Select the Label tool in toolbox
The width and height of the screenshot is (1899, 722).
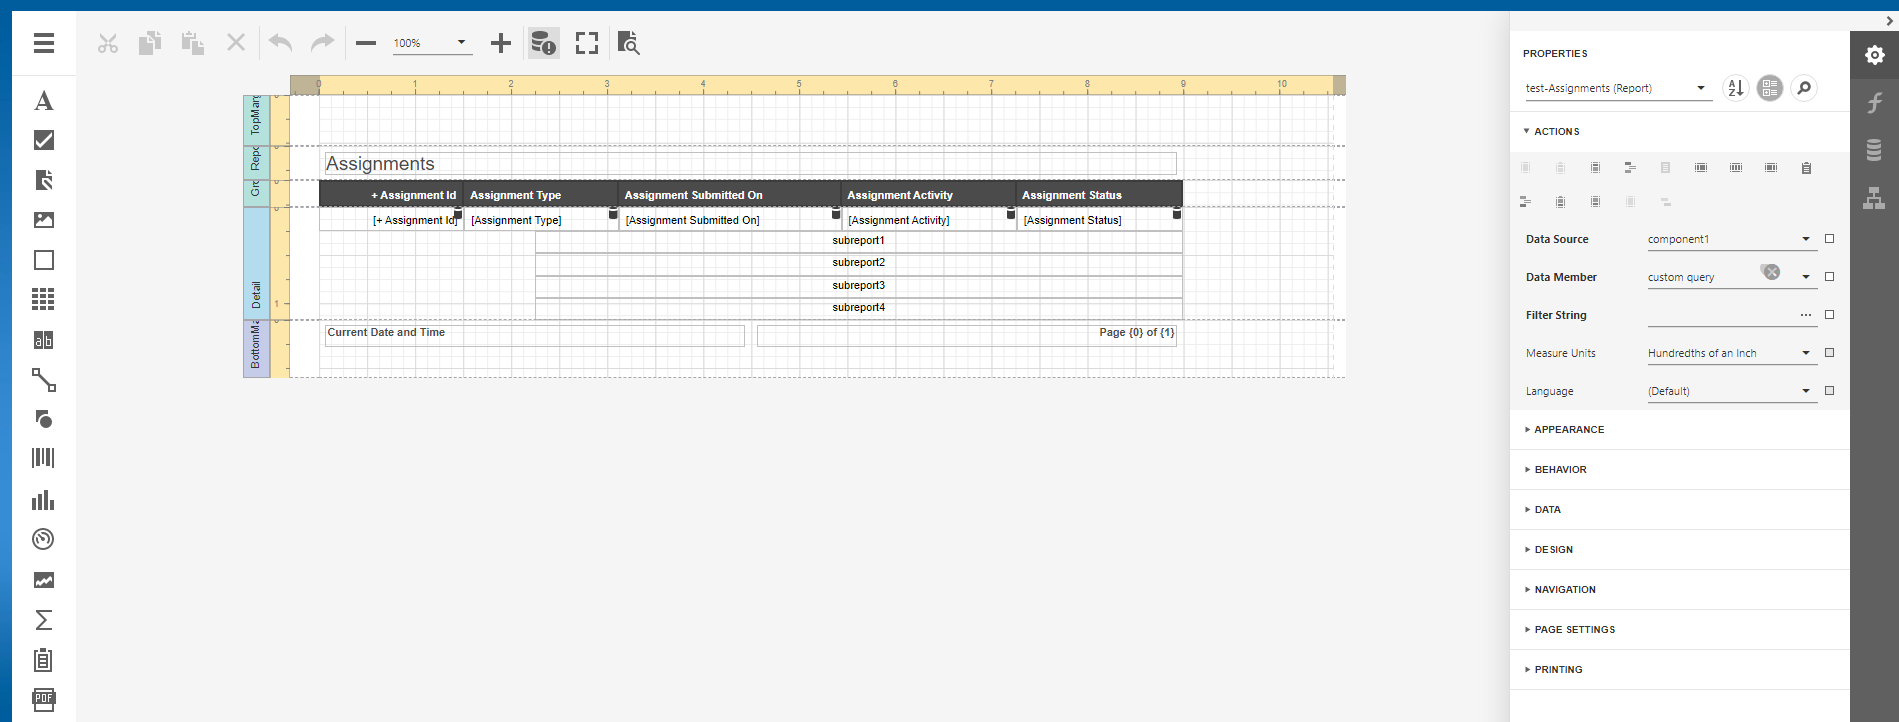point(44,101)
